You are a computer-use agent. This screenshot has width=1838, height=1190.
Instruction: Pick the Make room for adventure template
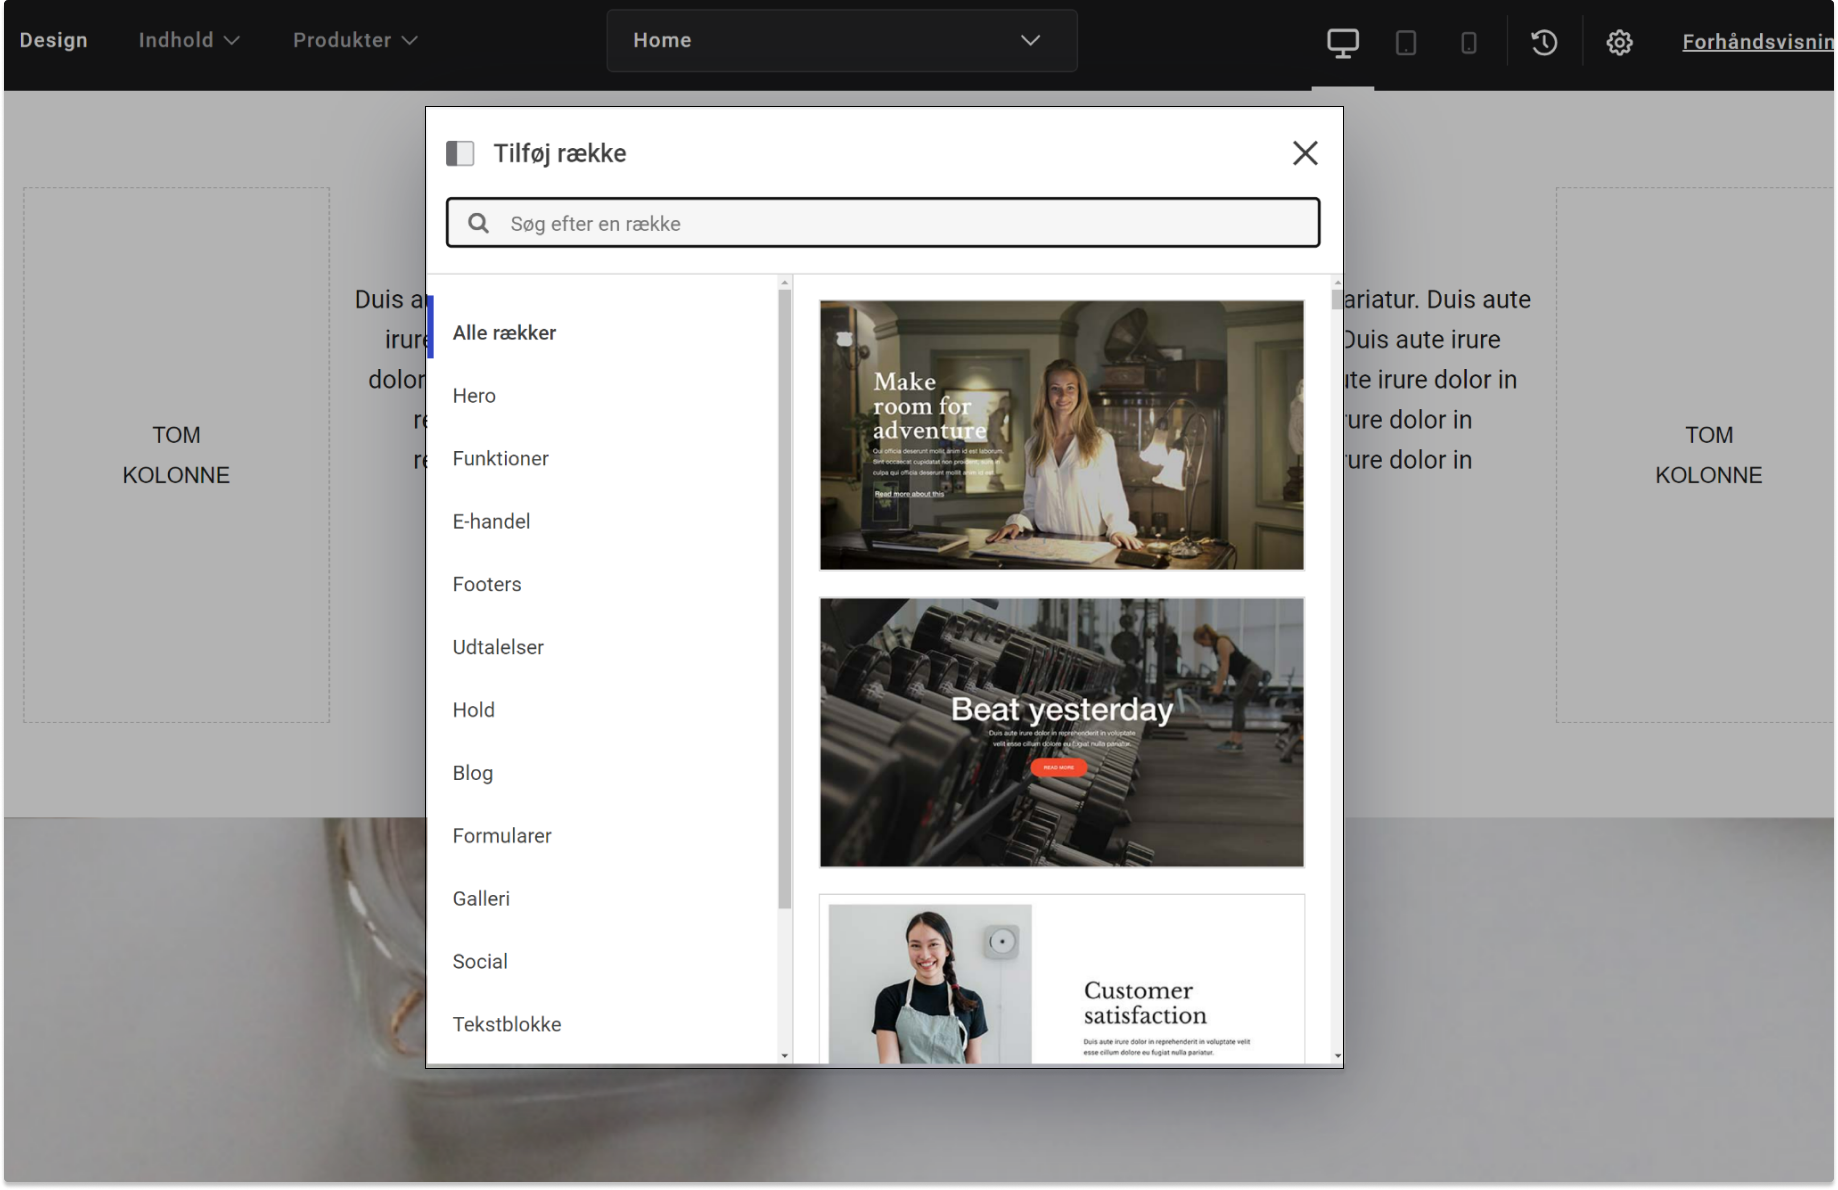[x=1061, y=435]
